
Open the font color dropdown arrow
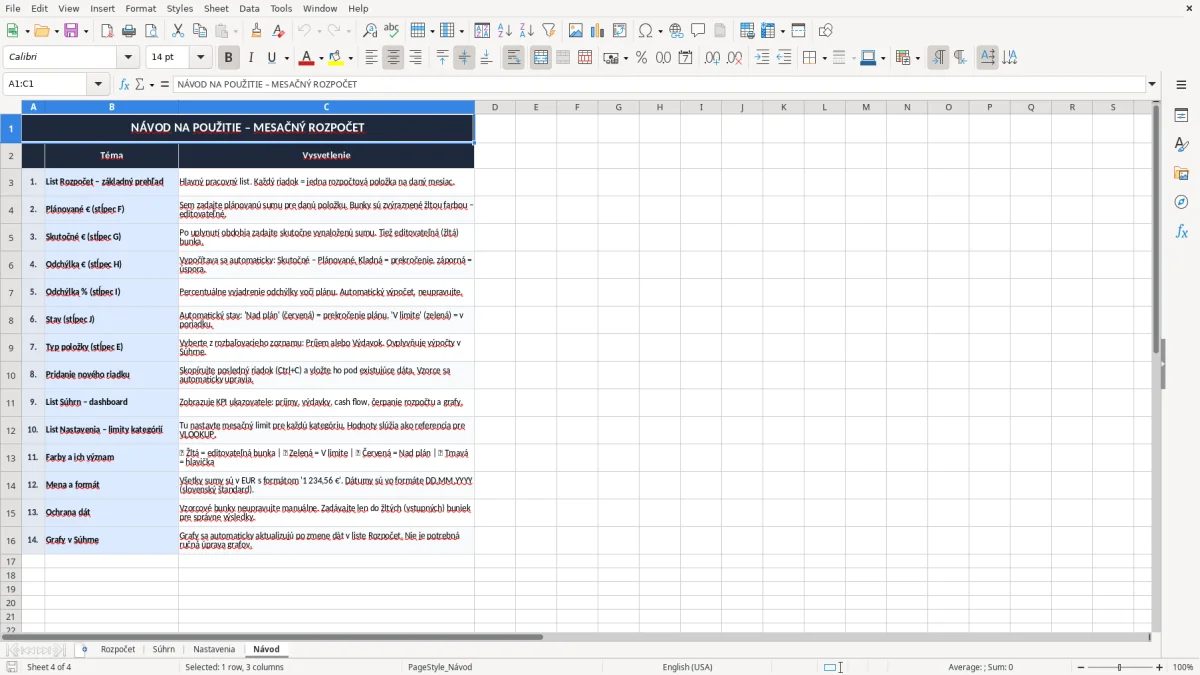click(x=321, y=58)
